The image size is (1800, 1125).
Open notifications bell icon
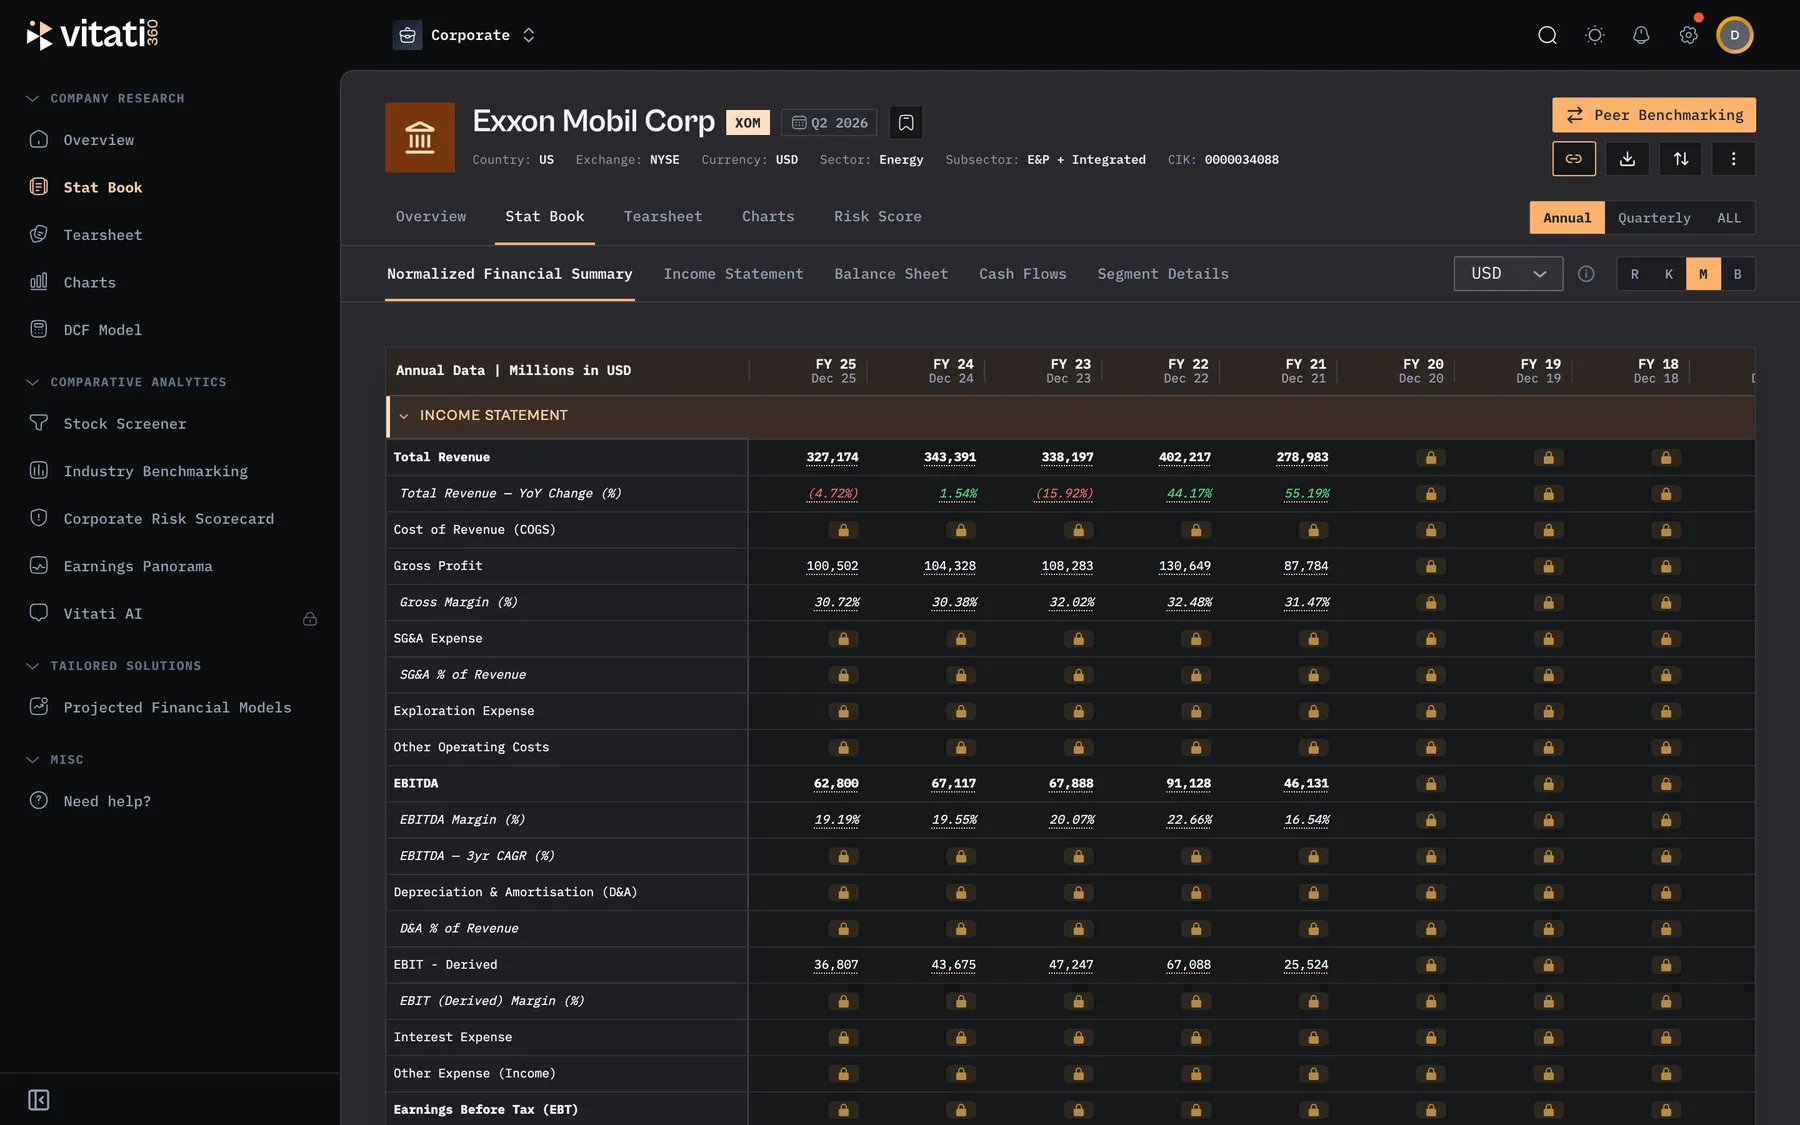click(x=1641, y=35)
